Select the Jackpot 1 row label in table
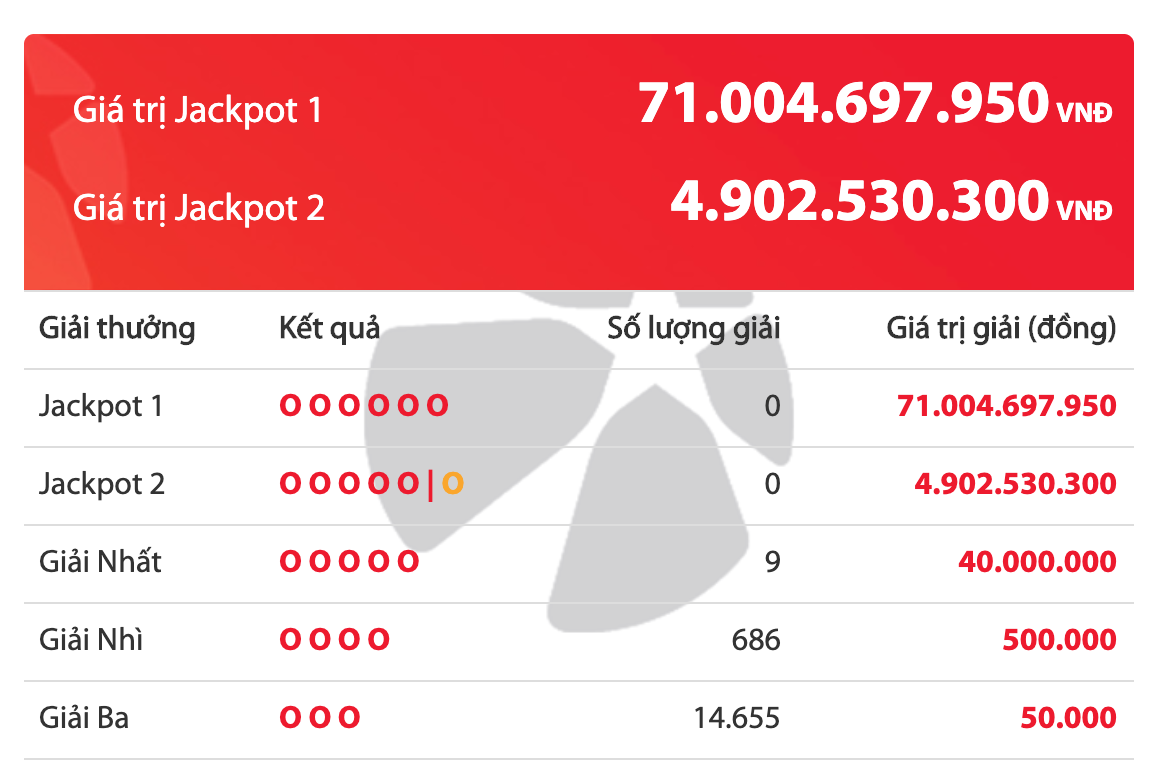Screen dimensions: 1152x784 tap(101, 406)
